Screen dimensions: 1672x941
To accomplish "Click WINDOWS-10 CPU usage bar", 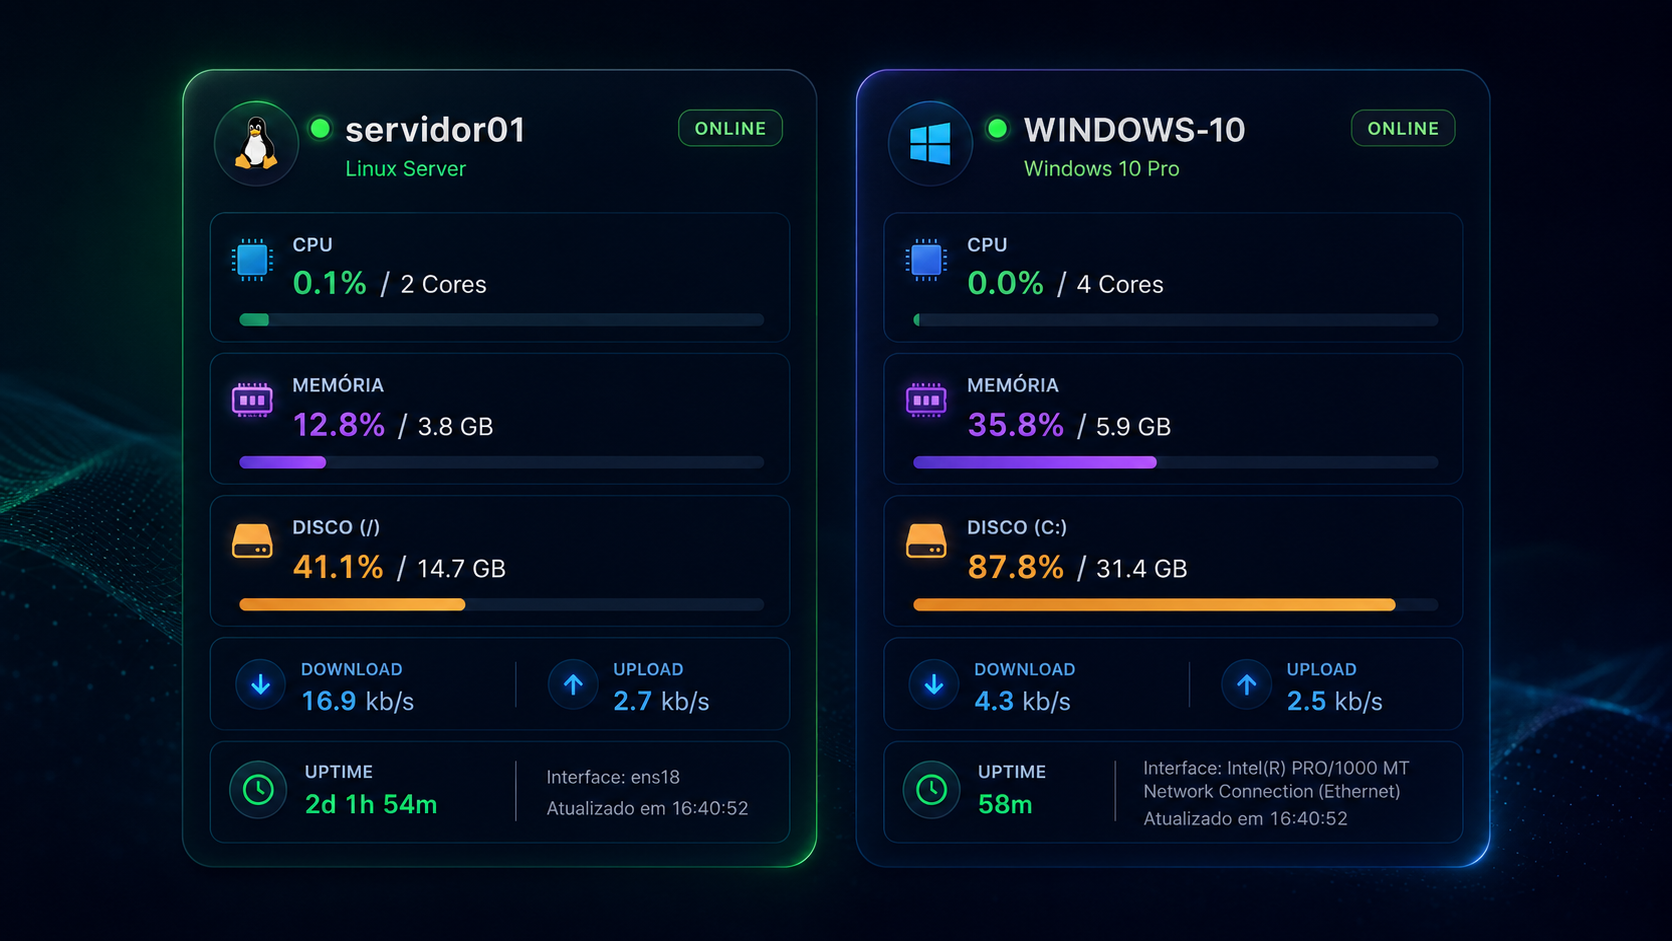I will click(x=1176, y=320).
